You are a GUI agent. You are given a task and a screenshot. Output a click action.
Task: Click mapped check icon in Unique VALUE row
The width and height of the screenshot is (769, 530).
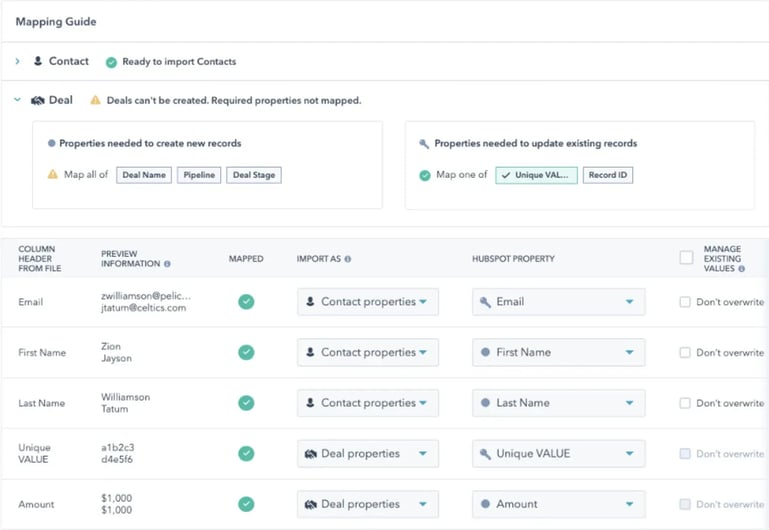click(246, 454)
